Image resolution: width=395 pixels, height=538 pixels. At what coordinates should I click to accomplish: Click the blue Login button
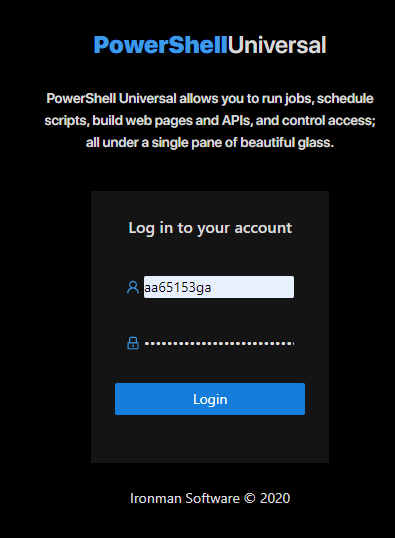pyautogui.click(x=210, y=399)
